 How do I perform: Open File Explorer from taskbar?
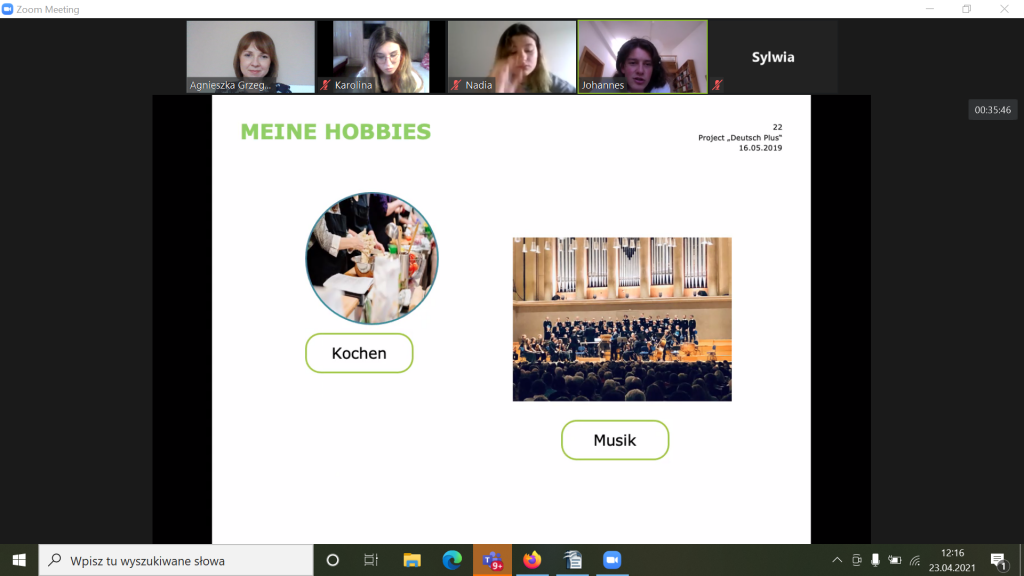[x=412, y=560]
